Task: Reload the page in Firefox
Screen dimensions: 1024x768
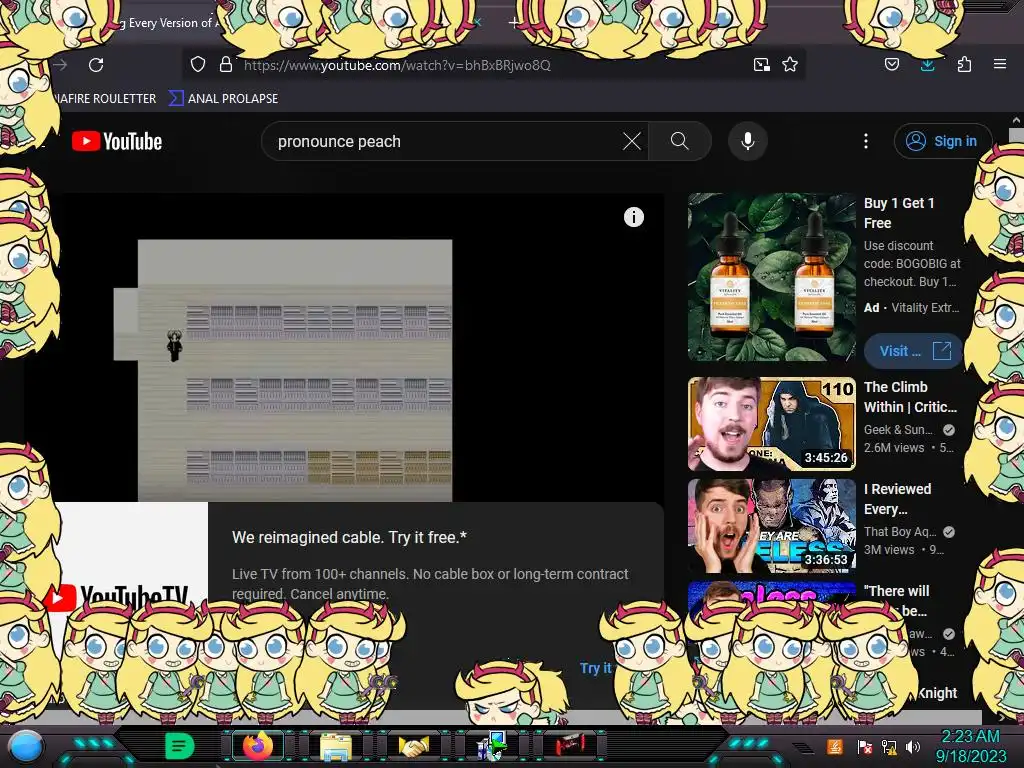Action: 96,65
